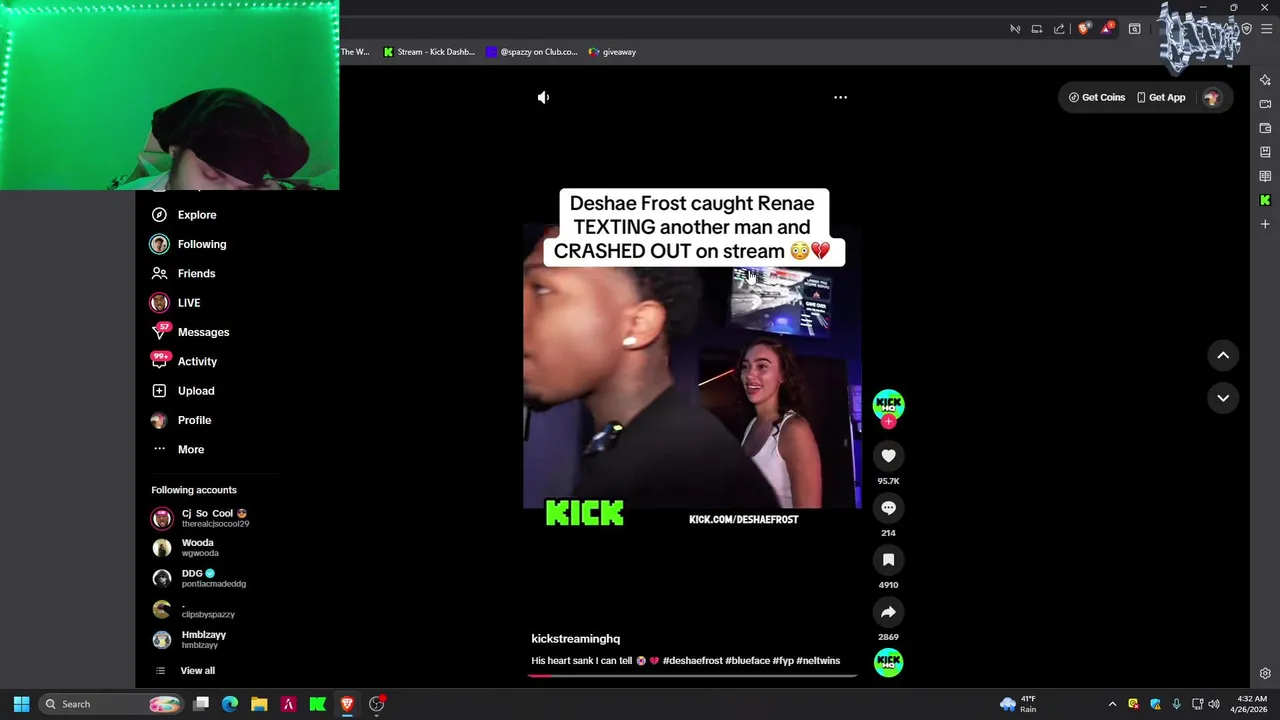Image resolution: width=1280 pixels, height=720 pixels.
Task: Open DDG pontiacmadeddg account
Action: tap(199, 578)
